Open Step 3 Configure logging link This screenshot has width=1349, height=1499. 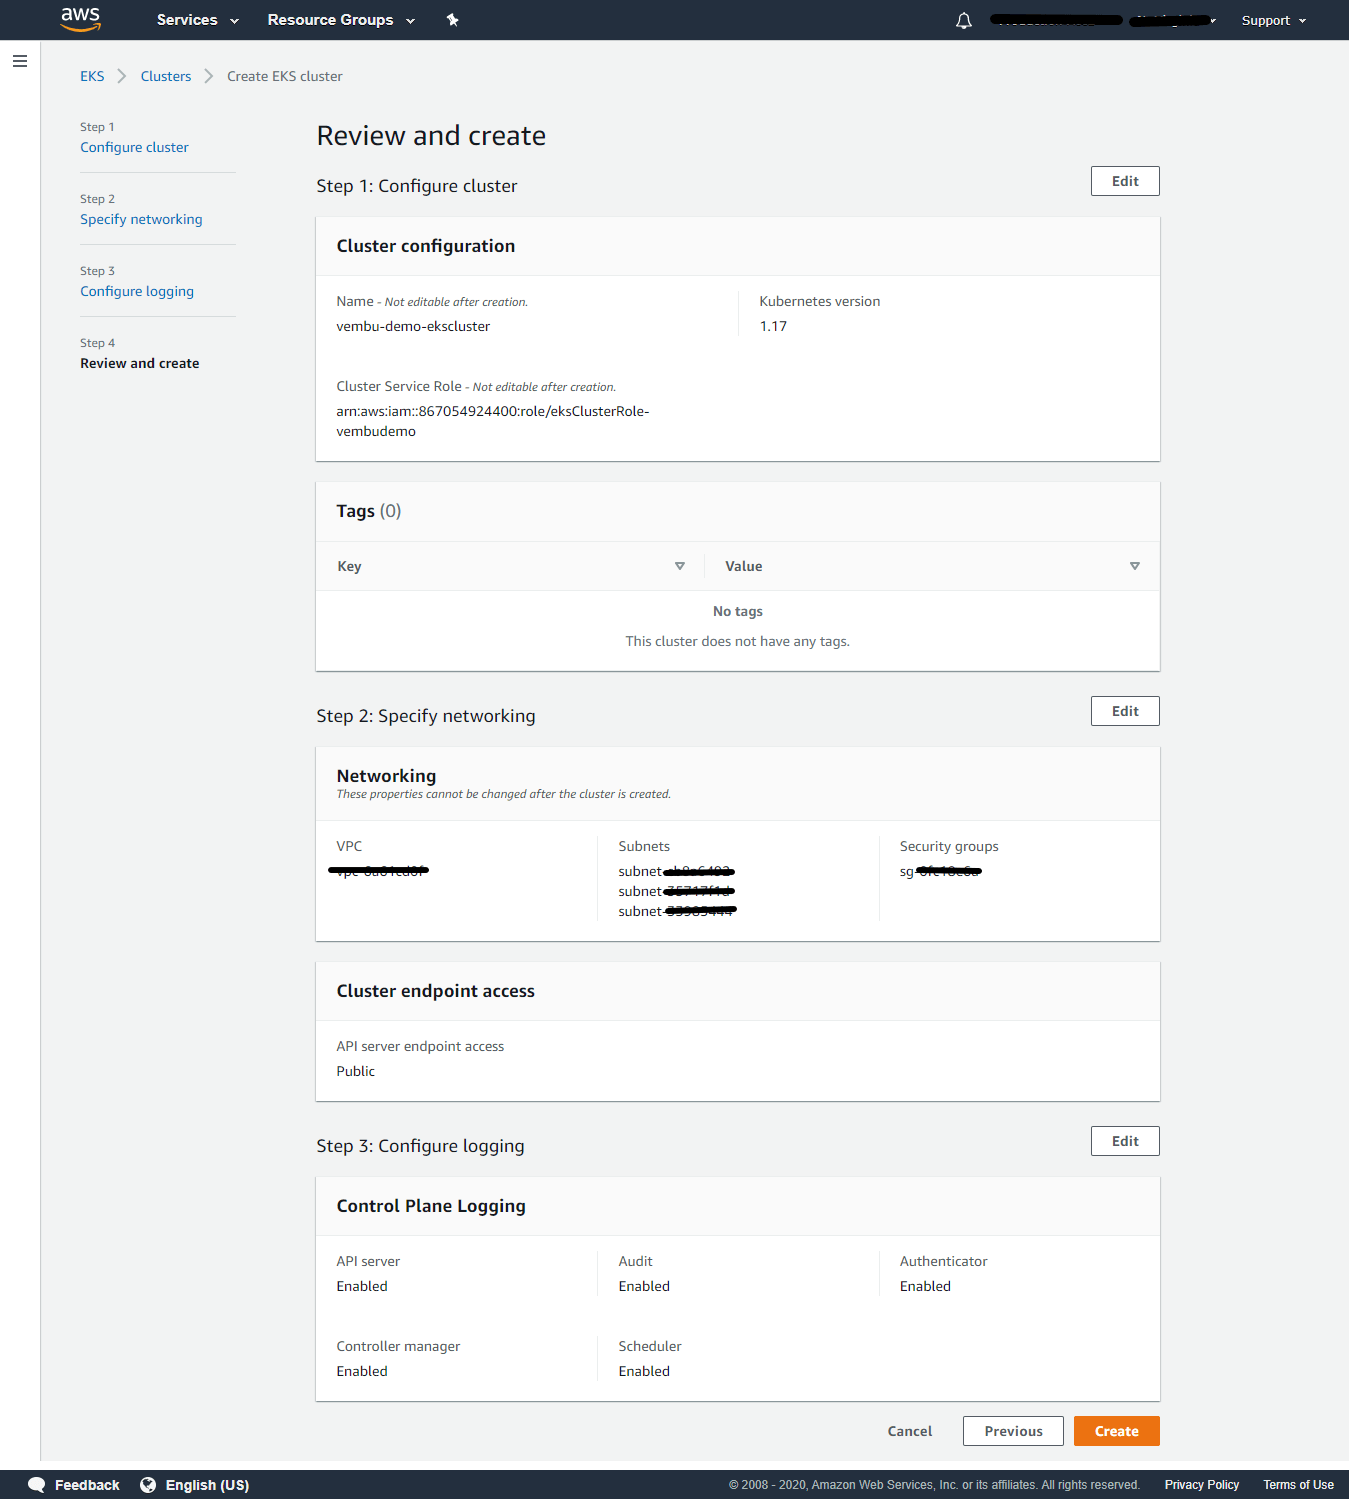click(x=137, y=291)
